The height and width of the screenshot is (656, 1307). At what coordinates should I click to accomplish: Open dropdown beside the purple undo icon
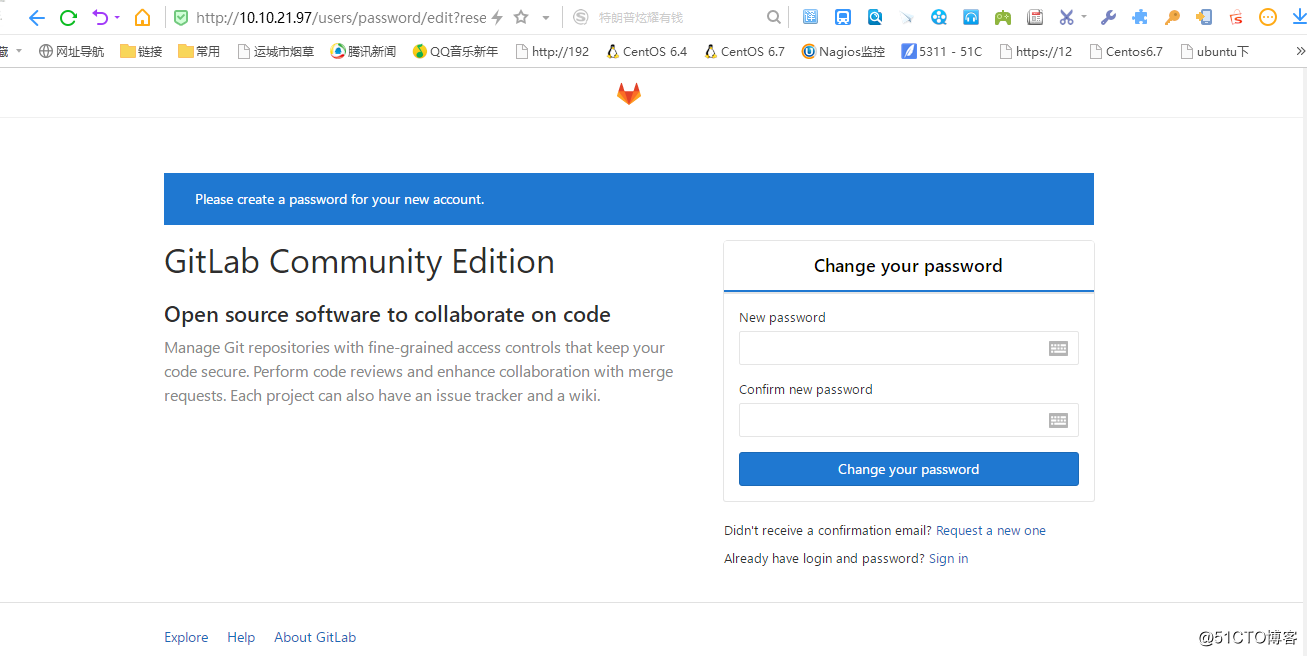117,17
